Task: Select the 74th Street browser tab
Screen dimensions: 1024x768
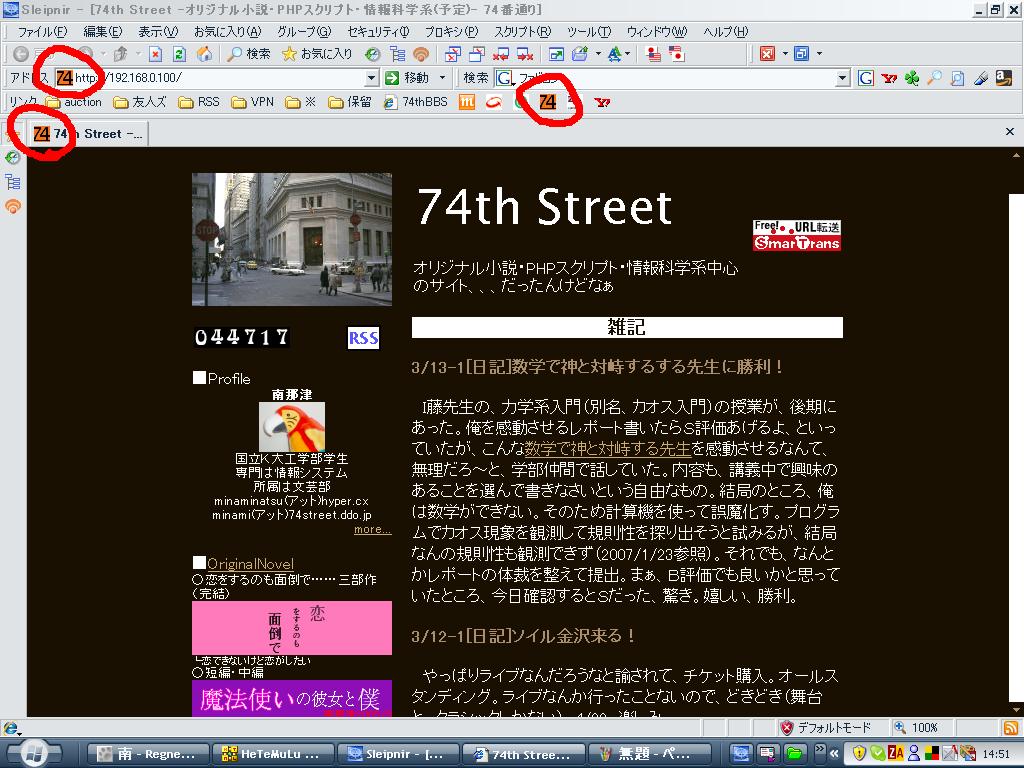Action: (87, 133)
